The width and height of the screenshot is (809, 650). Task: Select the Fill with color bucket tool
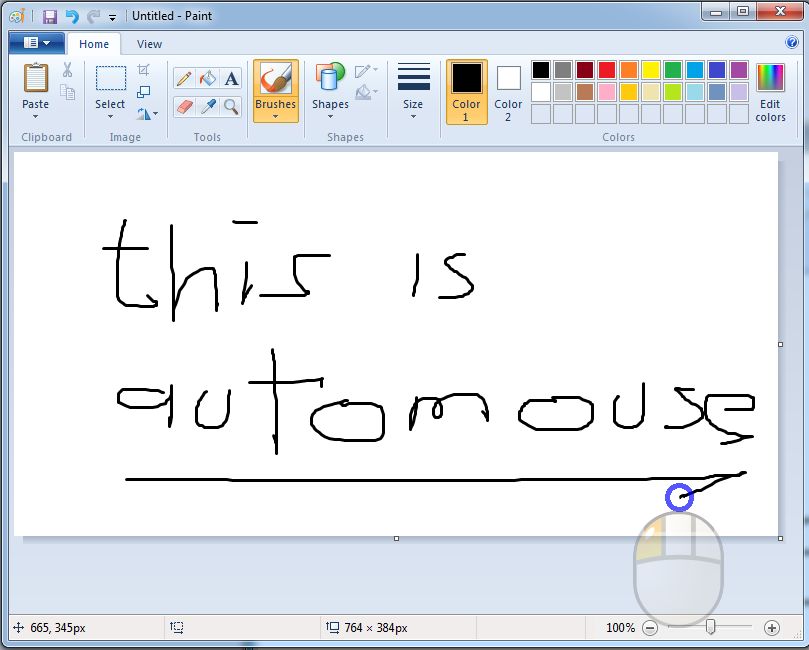pos(208,79)
